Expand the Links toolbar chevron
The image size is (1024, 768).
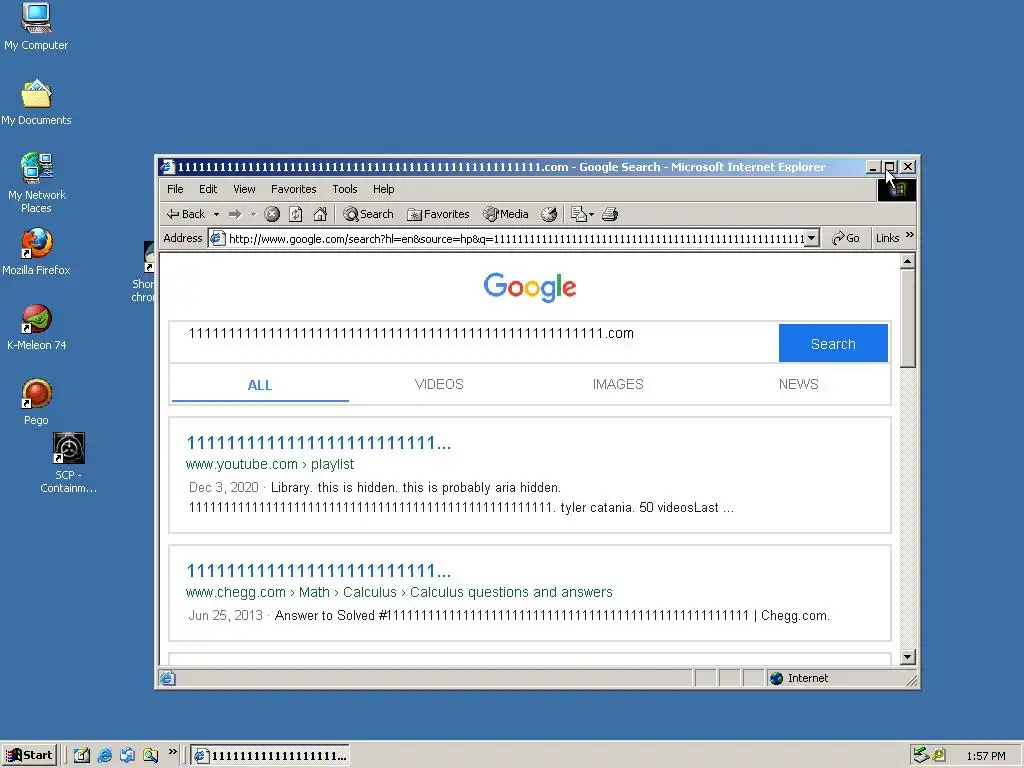pos(910,235)
